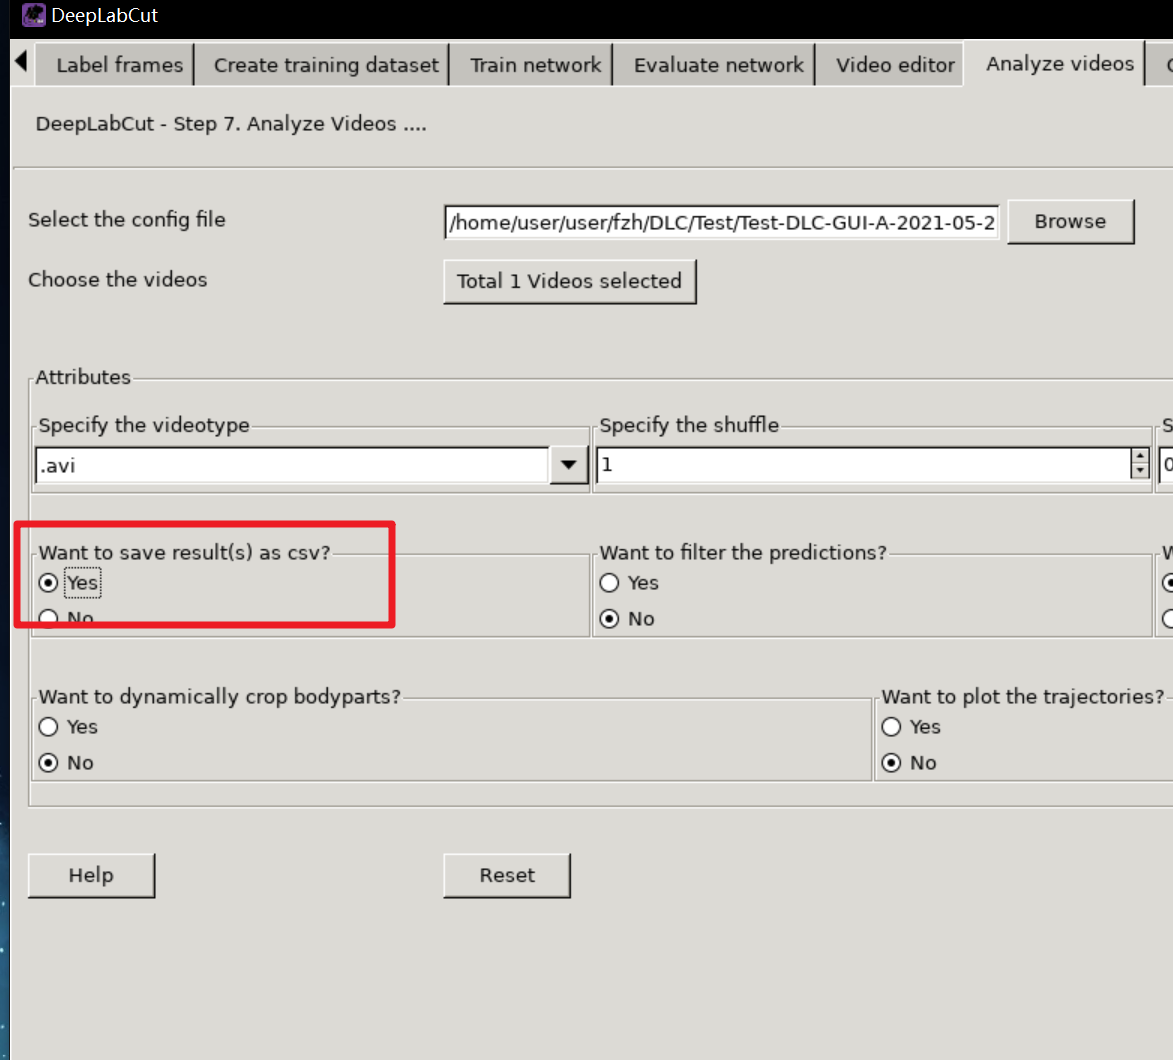1173x1060 pixels.
Task: Click the shuffle value field
Action: click(x=863, y=465)
